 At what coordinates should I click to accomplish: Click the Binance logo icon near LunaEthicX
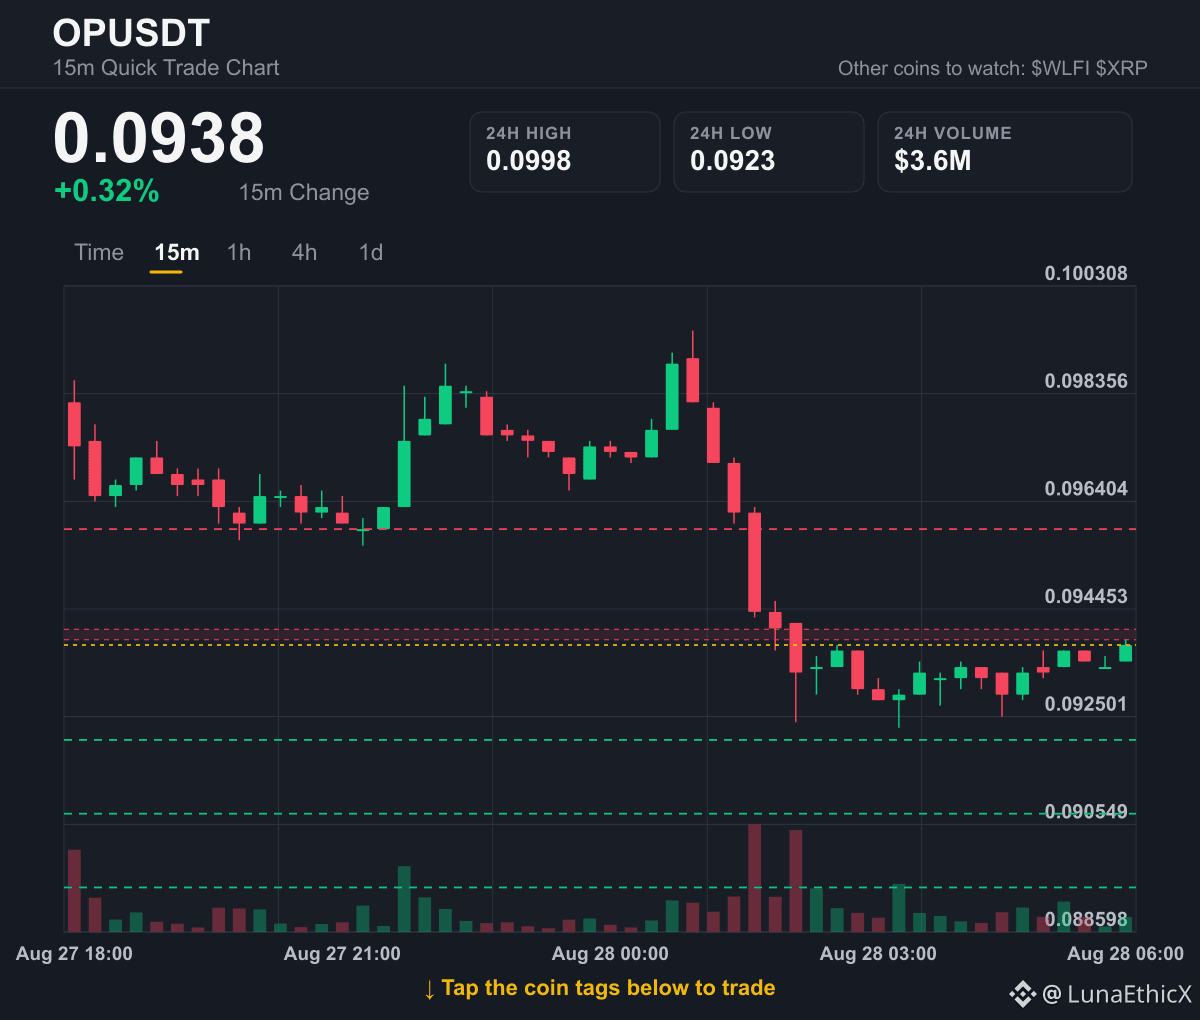(x=1022, y=994)
